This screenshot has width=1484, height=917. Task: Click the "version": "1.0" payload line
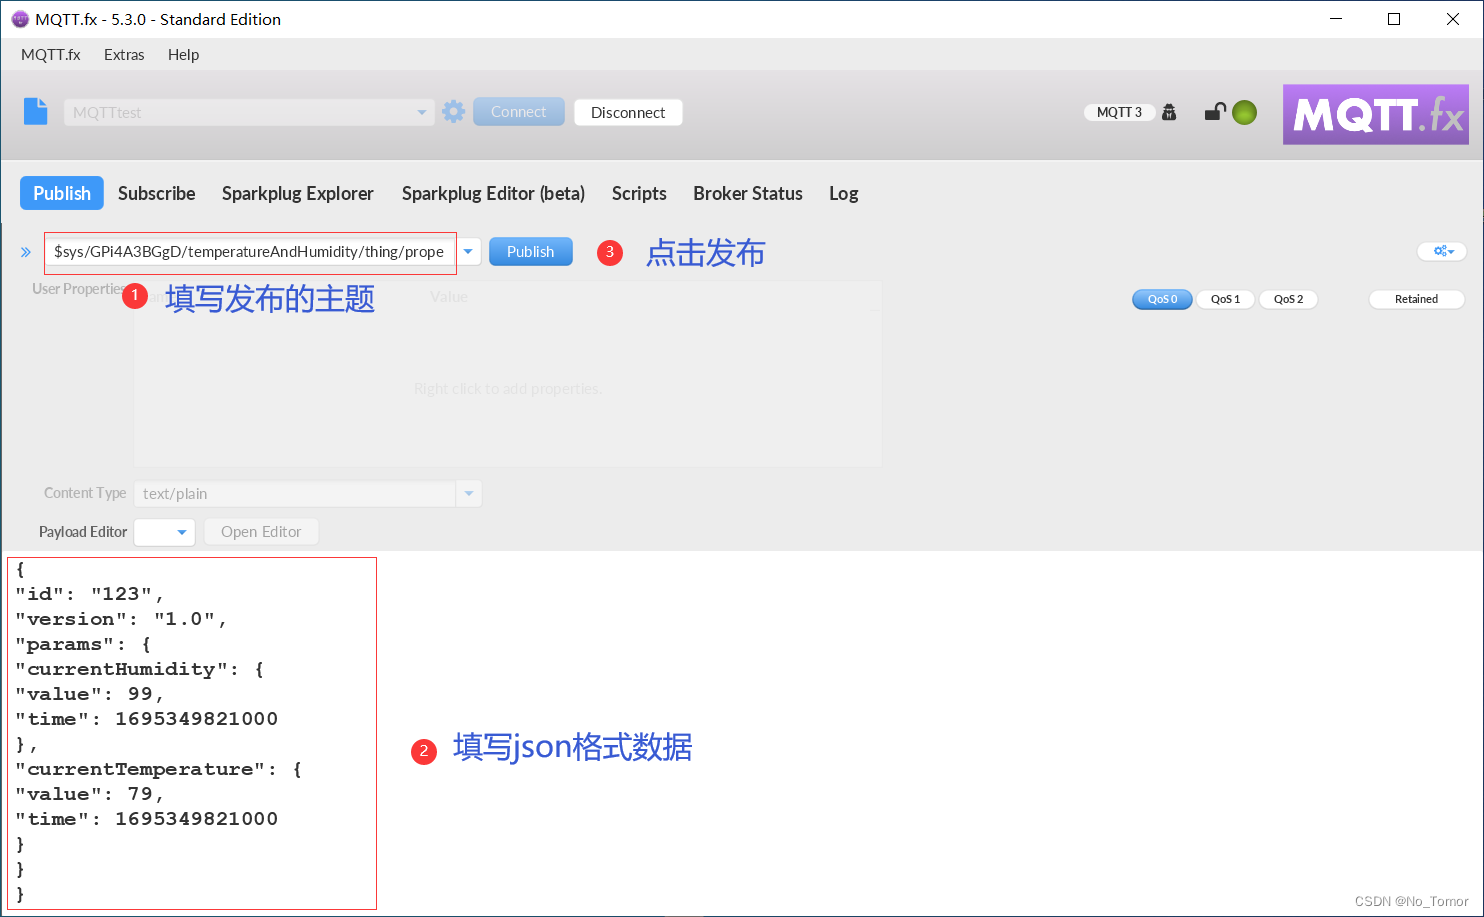[121, 619]
